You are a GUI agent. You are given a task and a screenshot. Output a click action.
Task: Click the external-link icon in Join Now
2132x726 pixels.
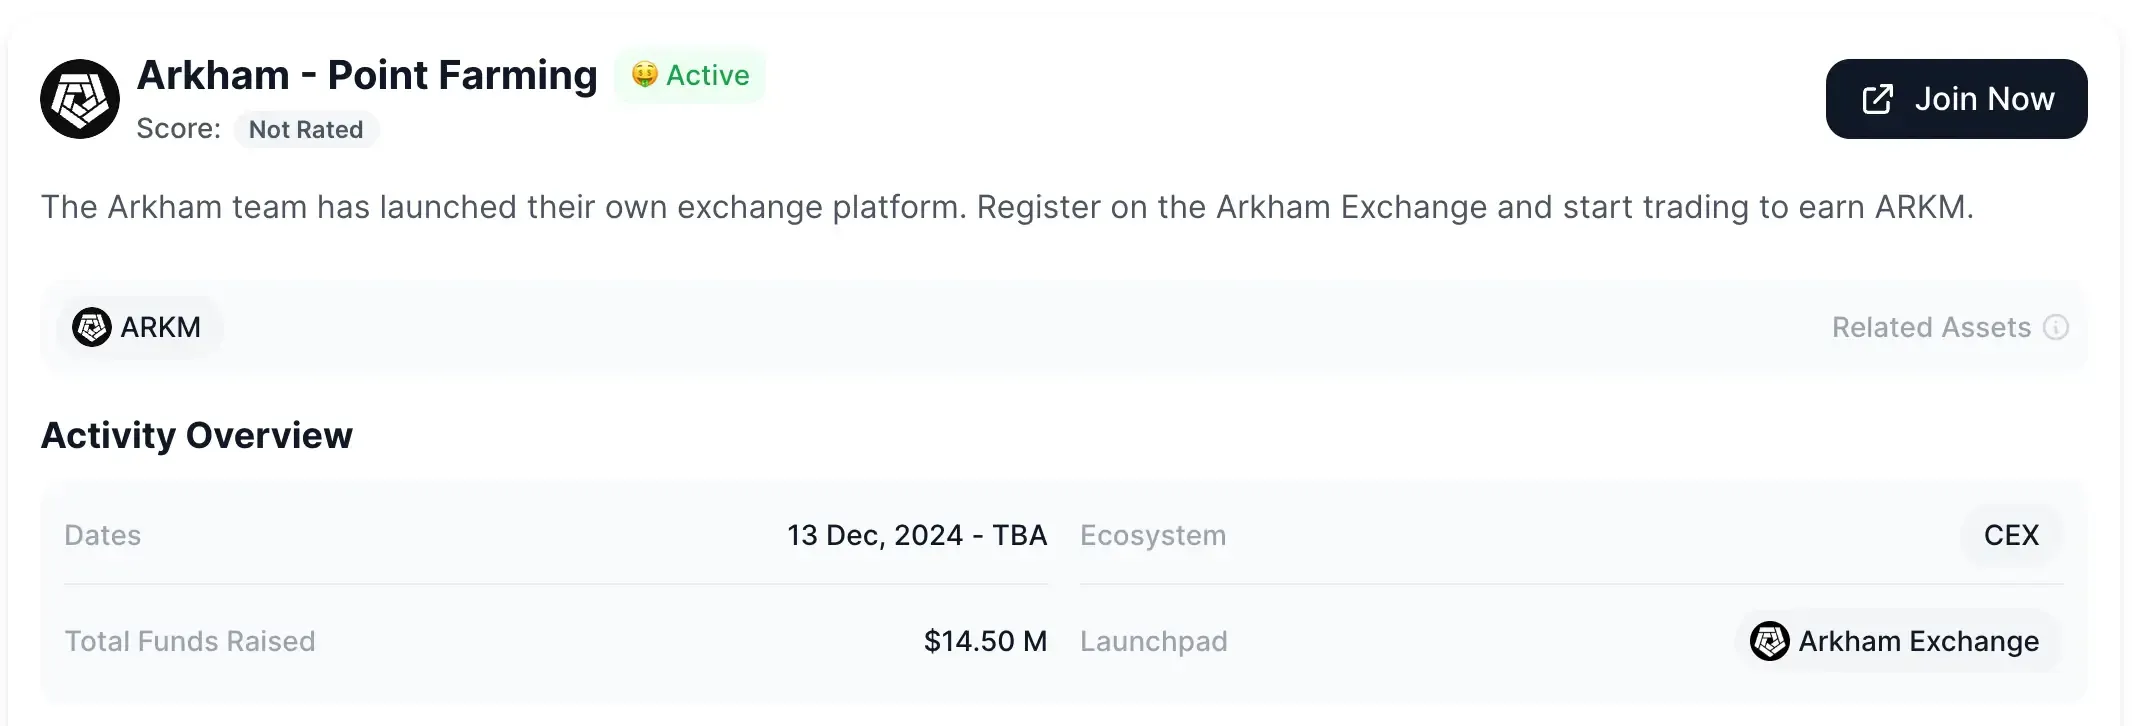(x=1877, y=99)
